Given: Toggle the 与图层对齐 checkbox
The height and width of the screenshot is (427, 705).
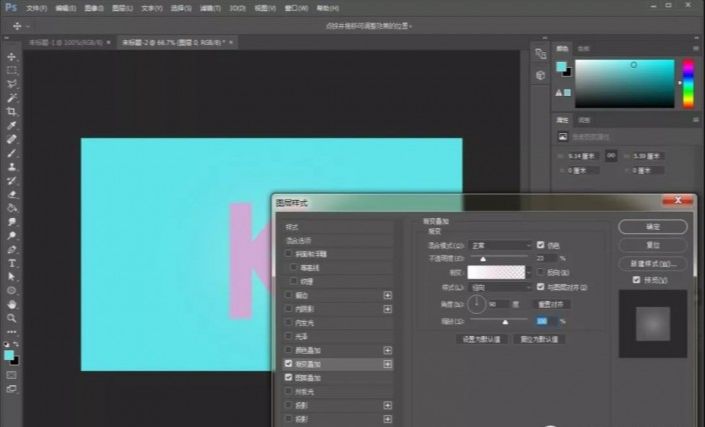Looking at the screenshot, I should coord(540,286).
